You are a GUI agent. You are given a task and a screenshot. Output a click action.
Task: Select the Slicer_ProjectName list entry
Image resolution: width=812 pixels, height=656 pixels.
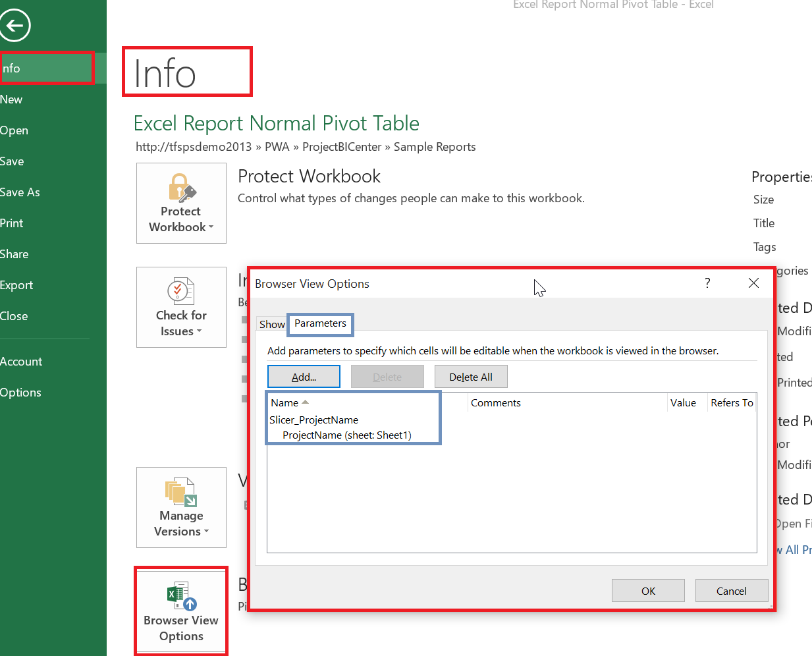click(x=314, y=420)
